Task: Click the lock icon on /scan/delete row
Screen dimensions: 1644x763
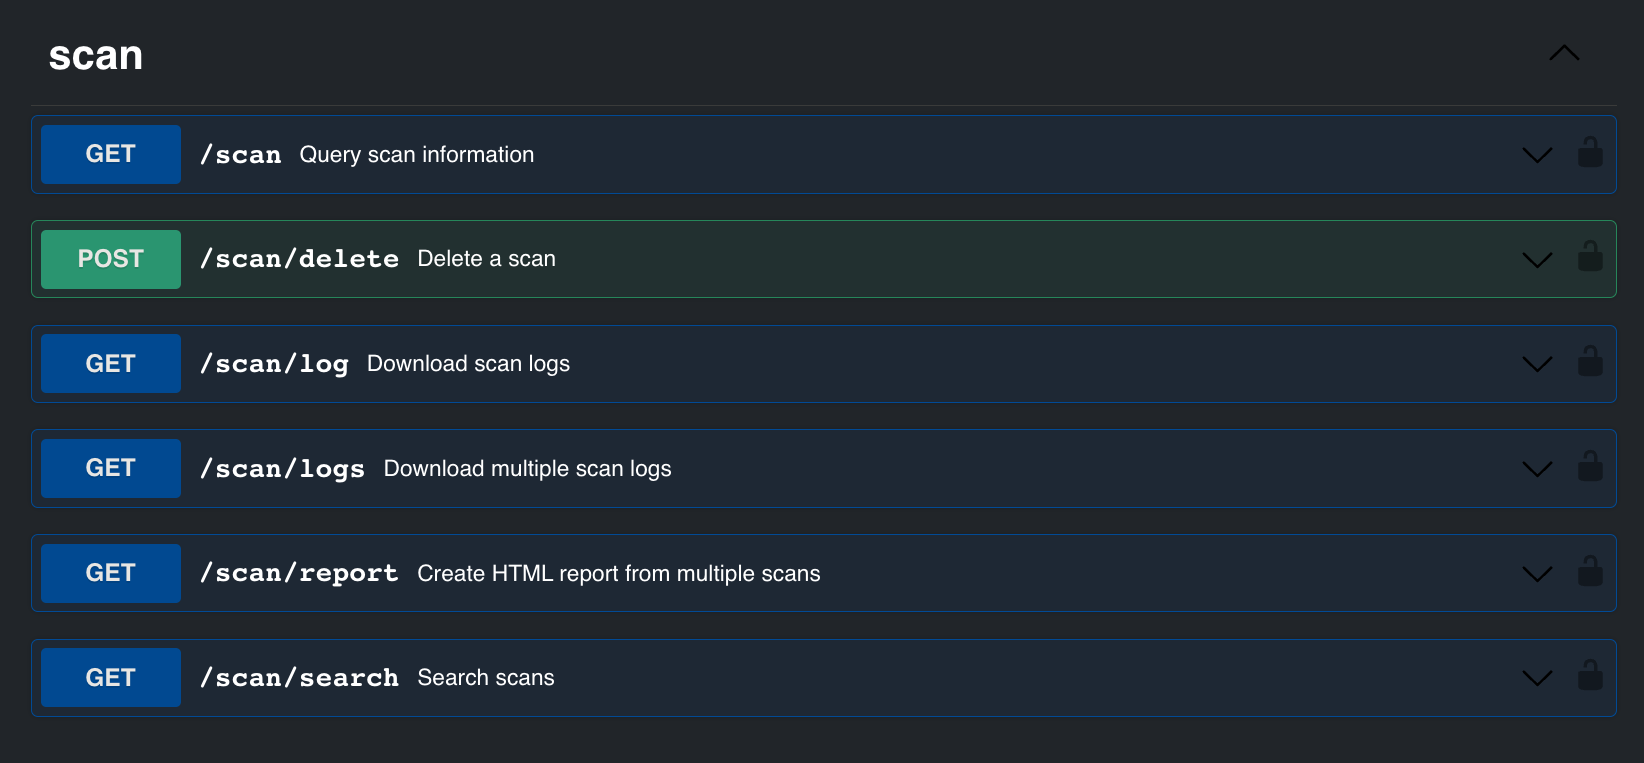Action: [1590, 257]
